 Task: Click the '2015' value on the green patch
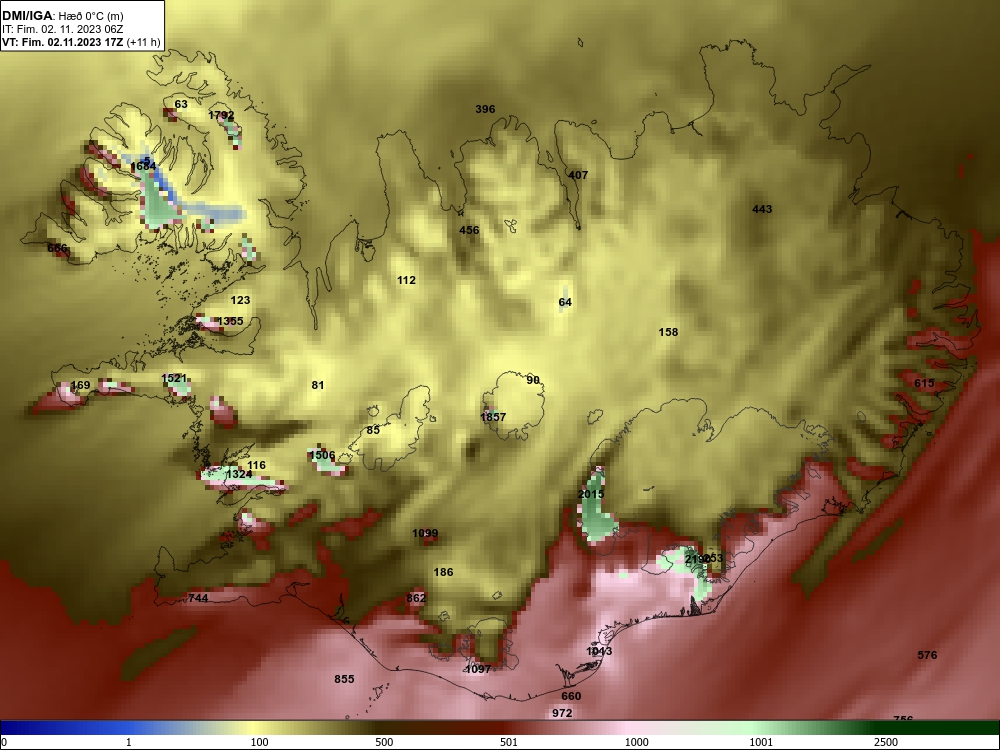pos(591,494)
